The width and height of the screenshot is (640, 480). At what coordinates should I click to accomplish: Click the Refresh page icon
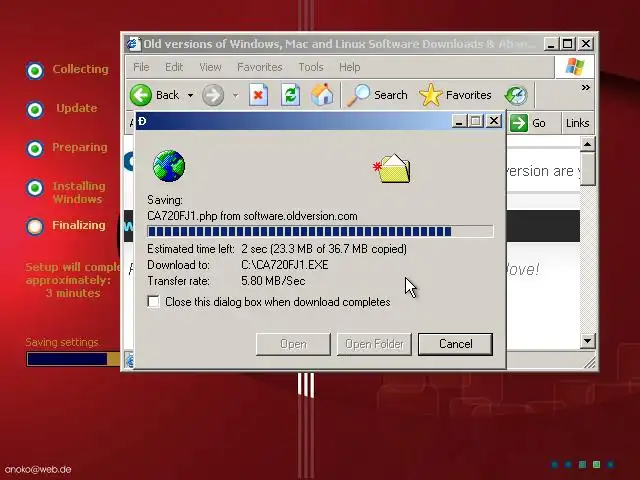291,95
